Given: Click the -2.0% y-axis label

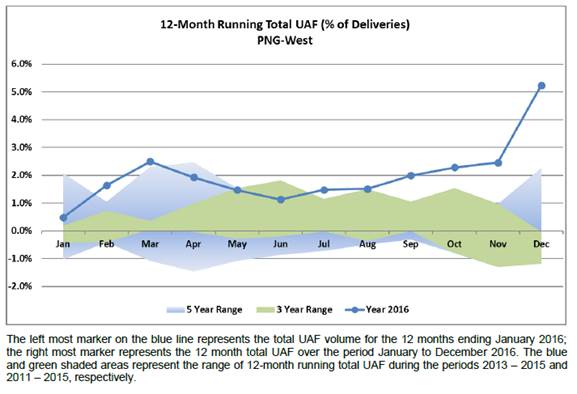Looking at the screenshot, I should click(20, 286).
